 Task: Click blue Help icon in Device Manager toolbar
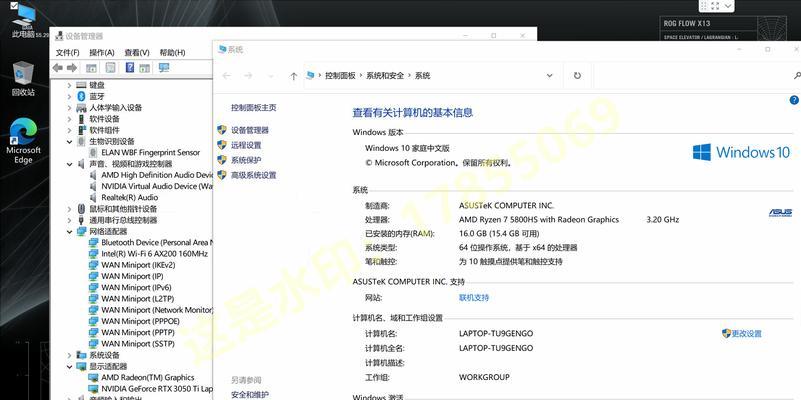coord(130,67)
